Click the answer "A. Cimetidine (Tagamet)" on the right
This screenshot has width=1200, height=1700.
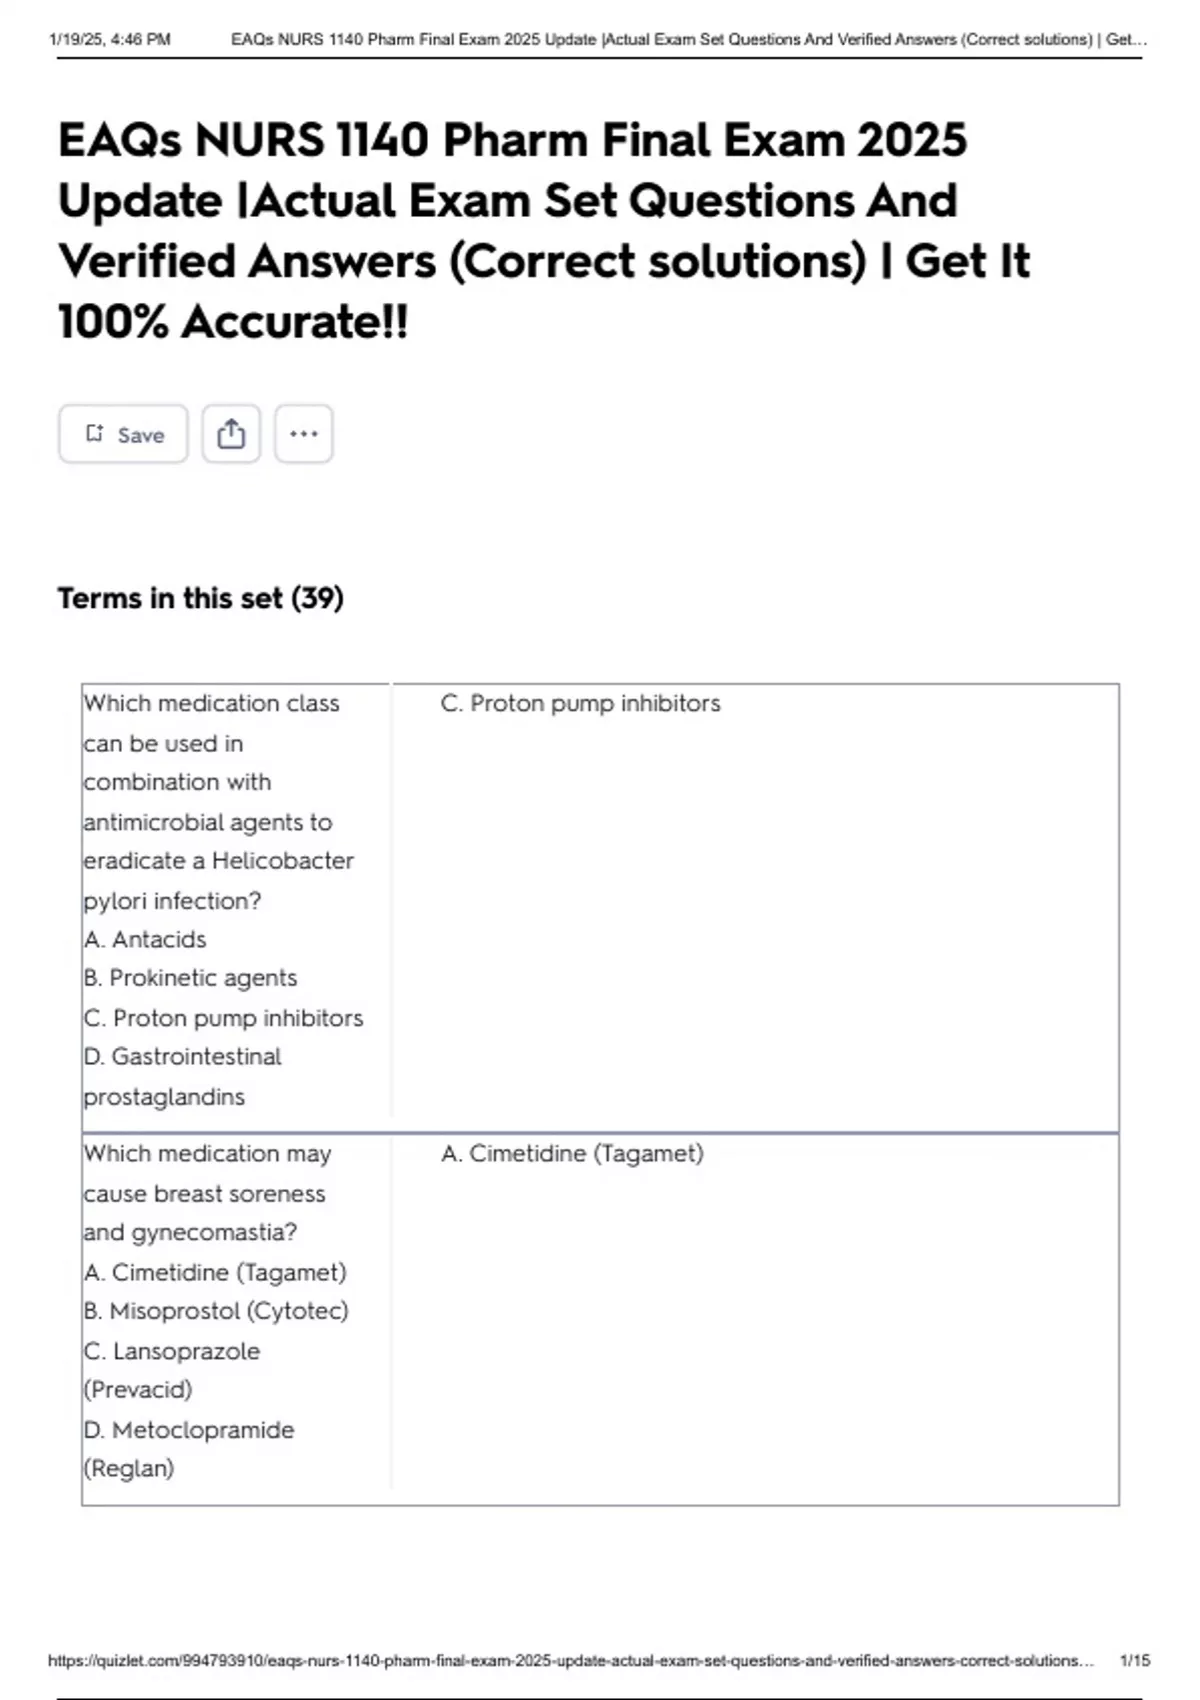tap(572, 1153)
